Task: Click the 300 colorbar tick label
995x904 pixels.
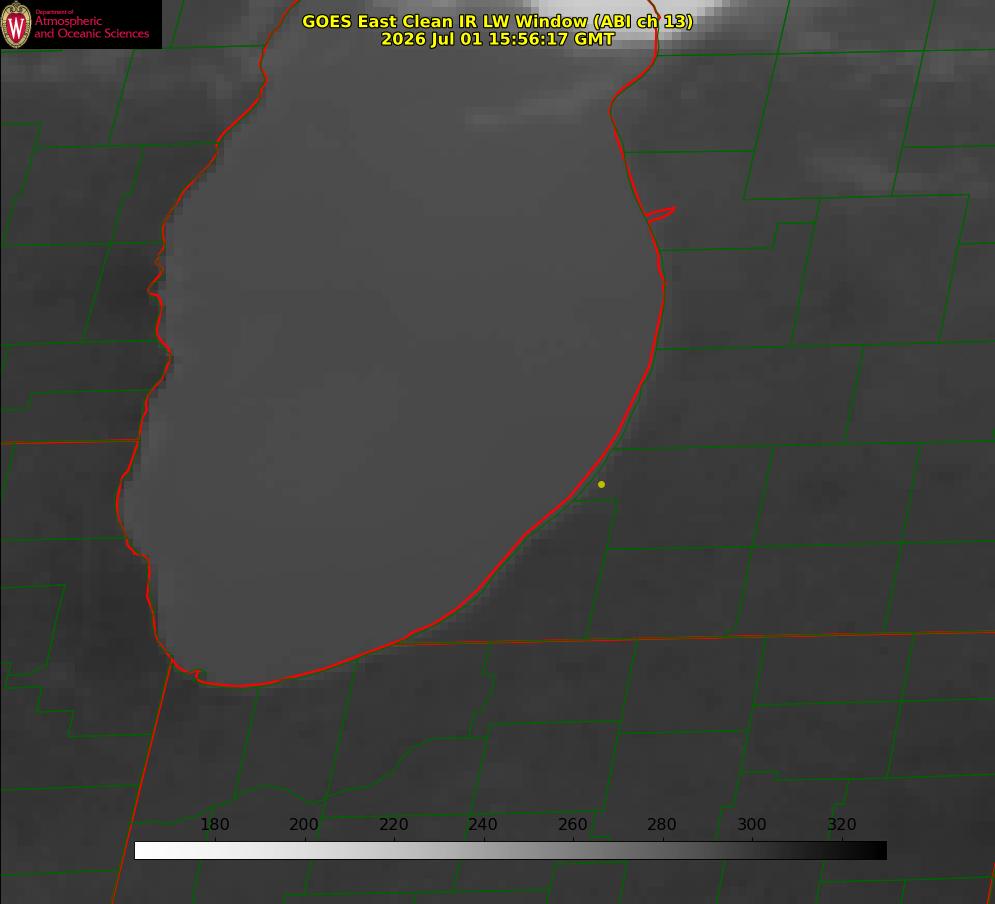Action: 752,824
